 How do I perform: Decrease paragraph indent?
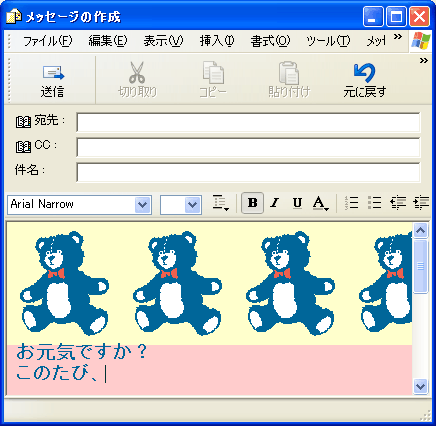pos(398,203)
